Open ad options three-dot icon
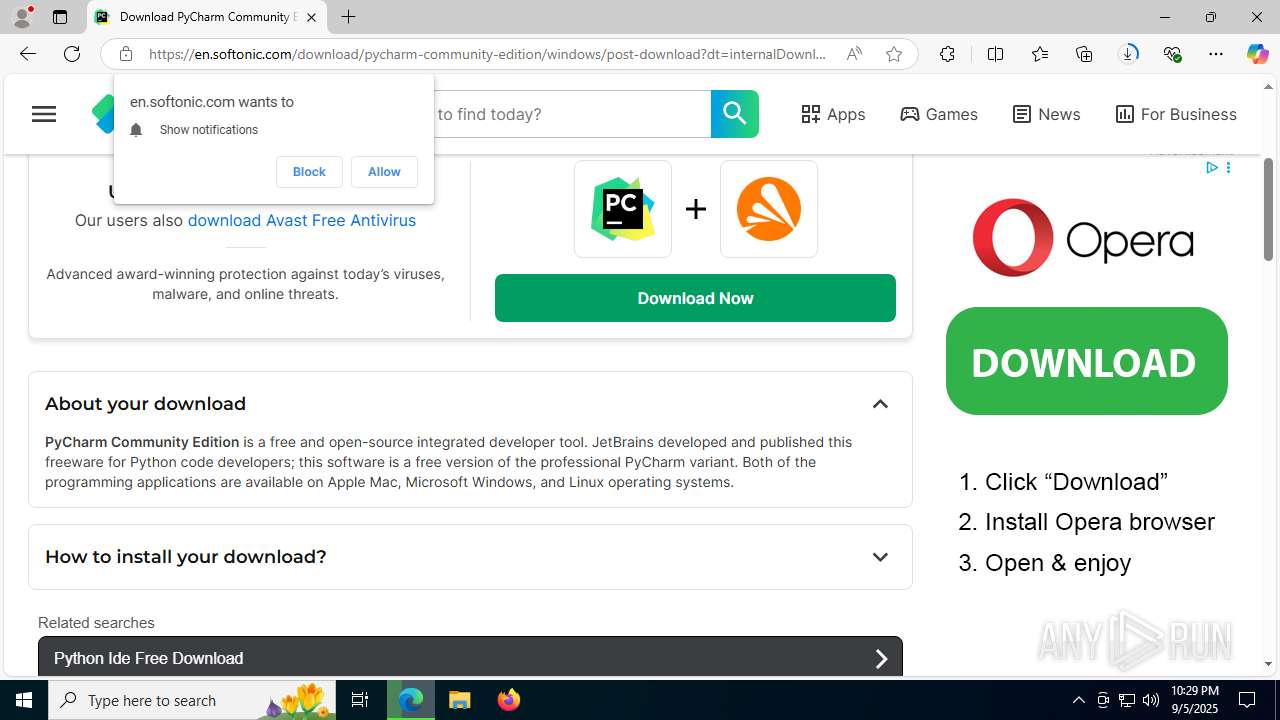 tap(1228, 168)
